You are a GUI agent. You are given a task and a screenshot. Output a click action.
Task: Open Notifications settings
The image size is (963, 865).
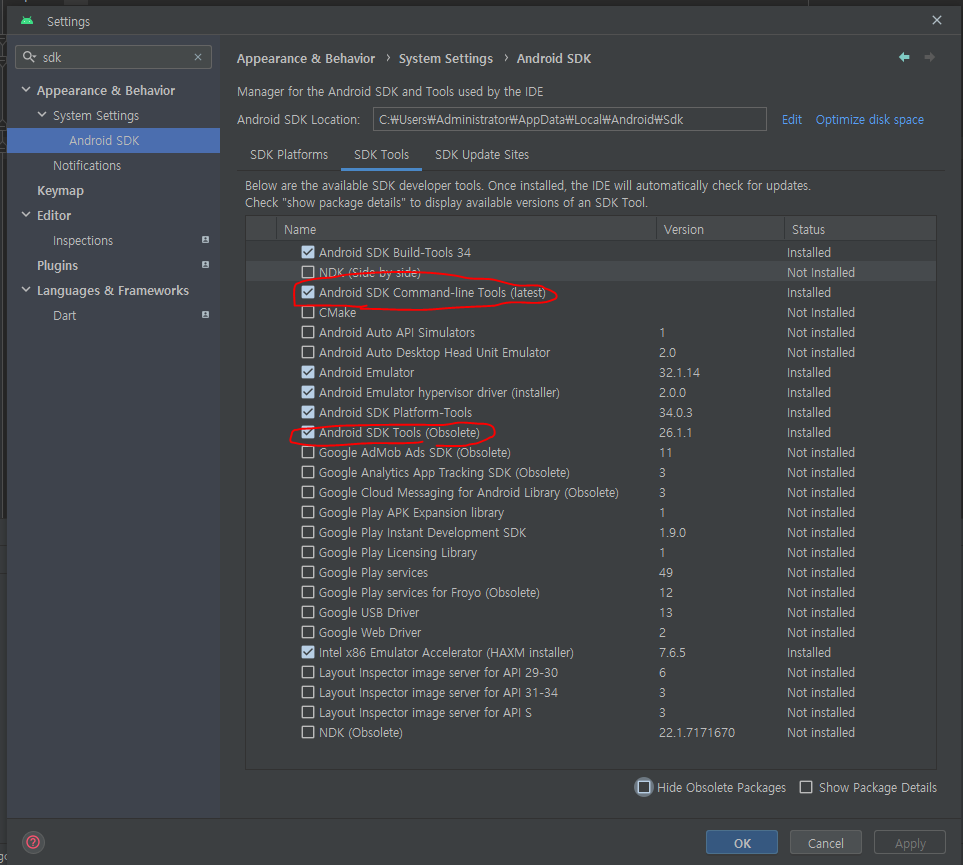tap(87, 165)
